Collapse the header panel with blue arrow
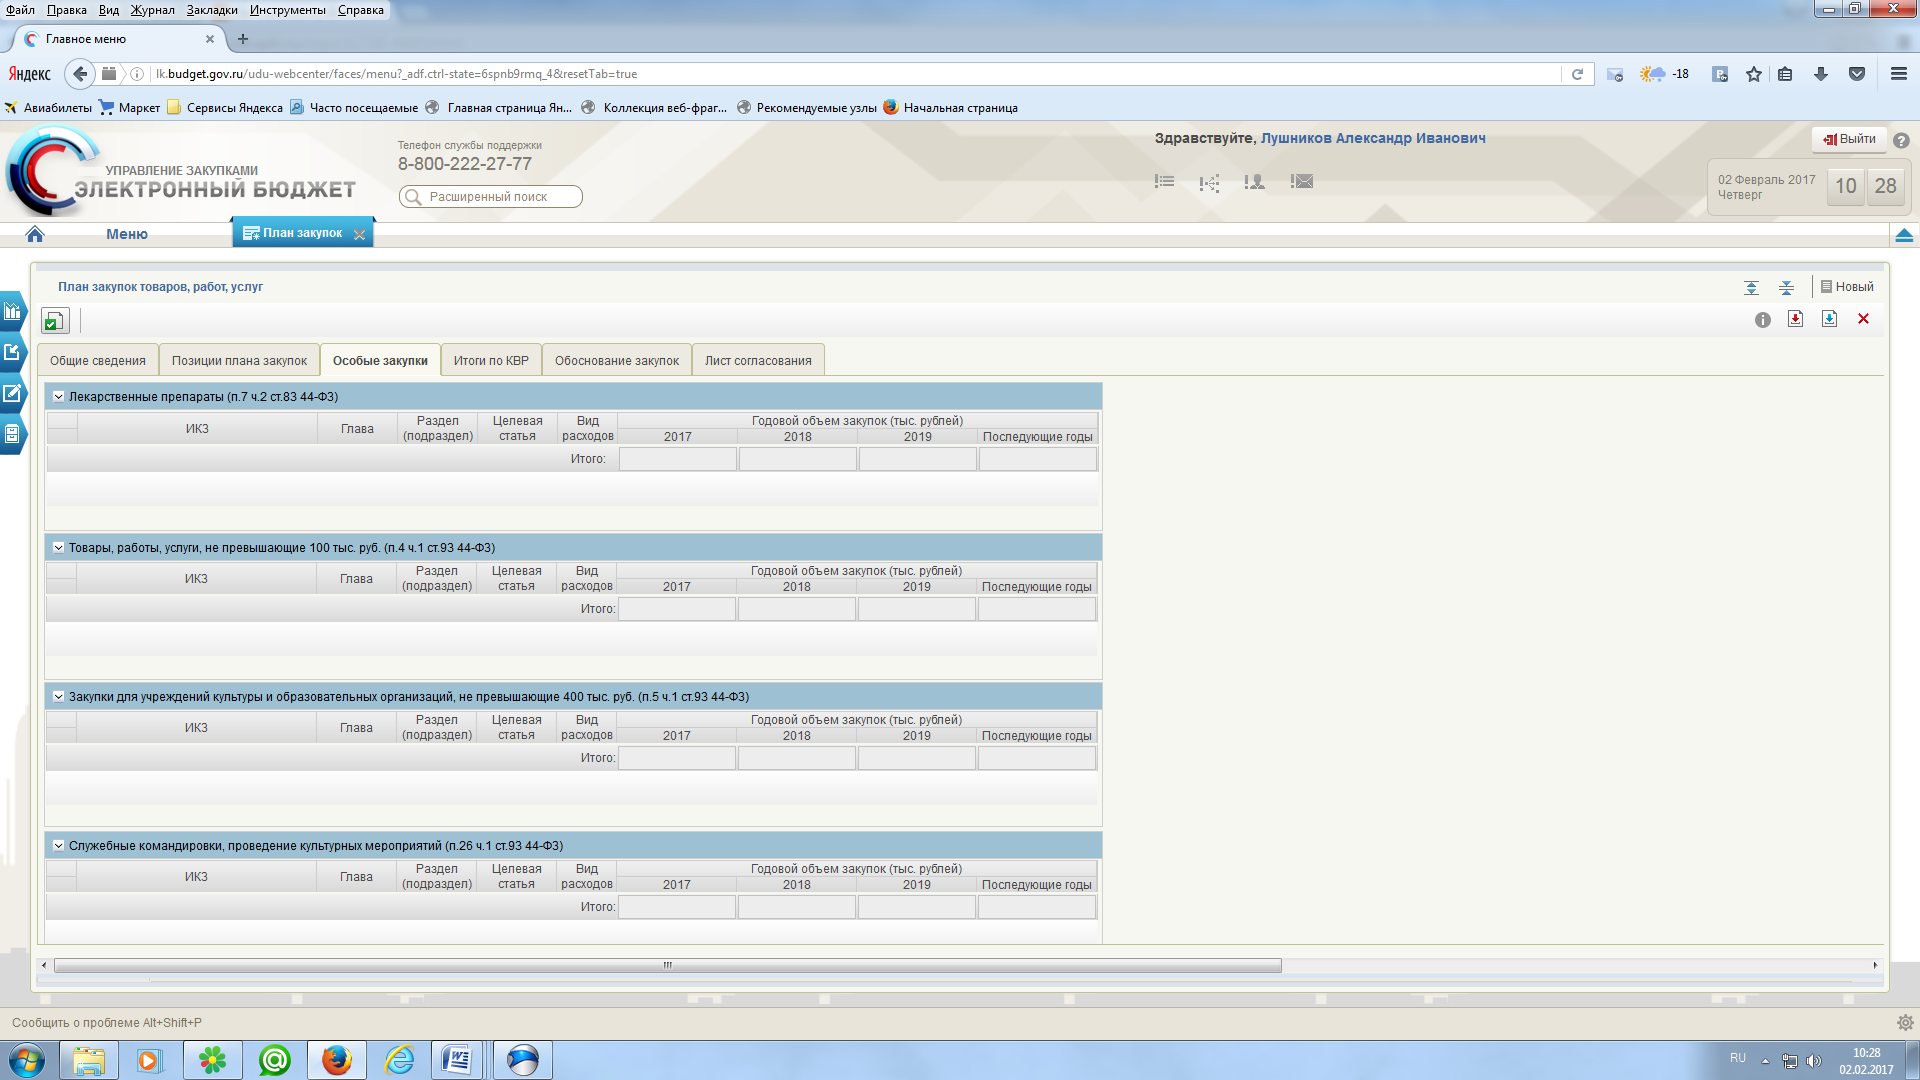Viewport: 1920px width, 1080px height. 1903,235
